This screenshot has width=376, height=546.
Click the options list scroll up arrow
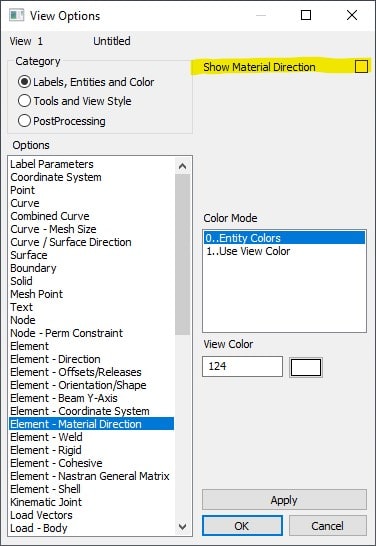182,166
